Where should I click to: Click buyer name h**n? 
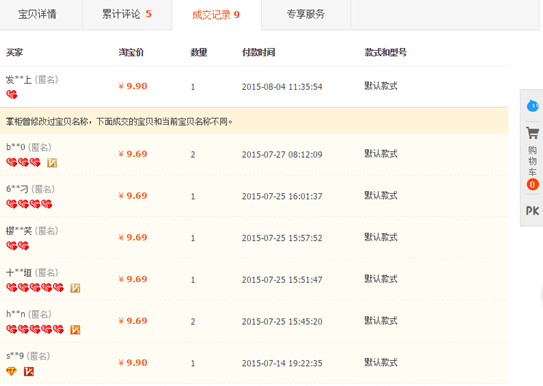click(16, 314)
